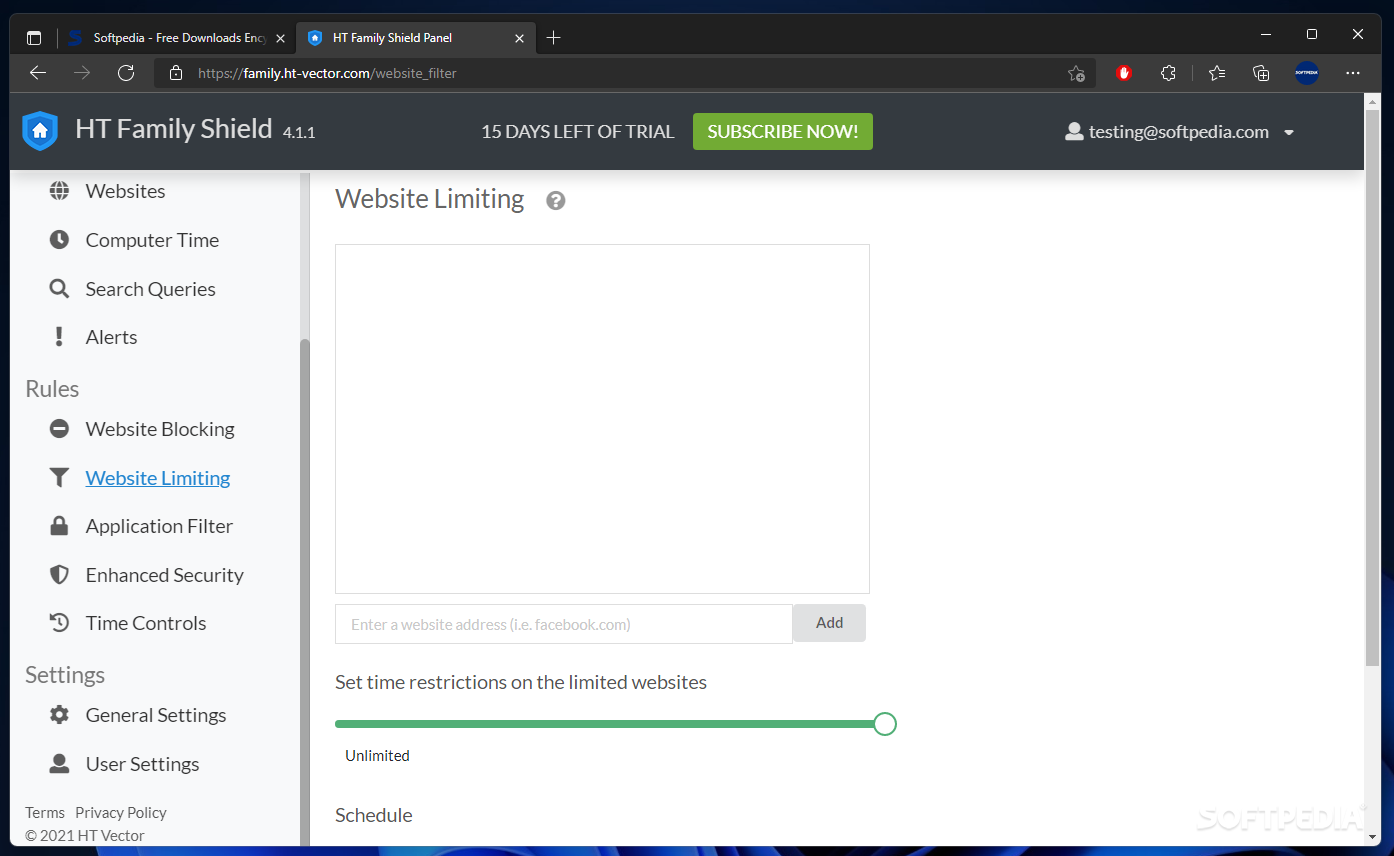
Task: Click the Website Blocking minus-circle icon
Action: [x=60, y=429]
